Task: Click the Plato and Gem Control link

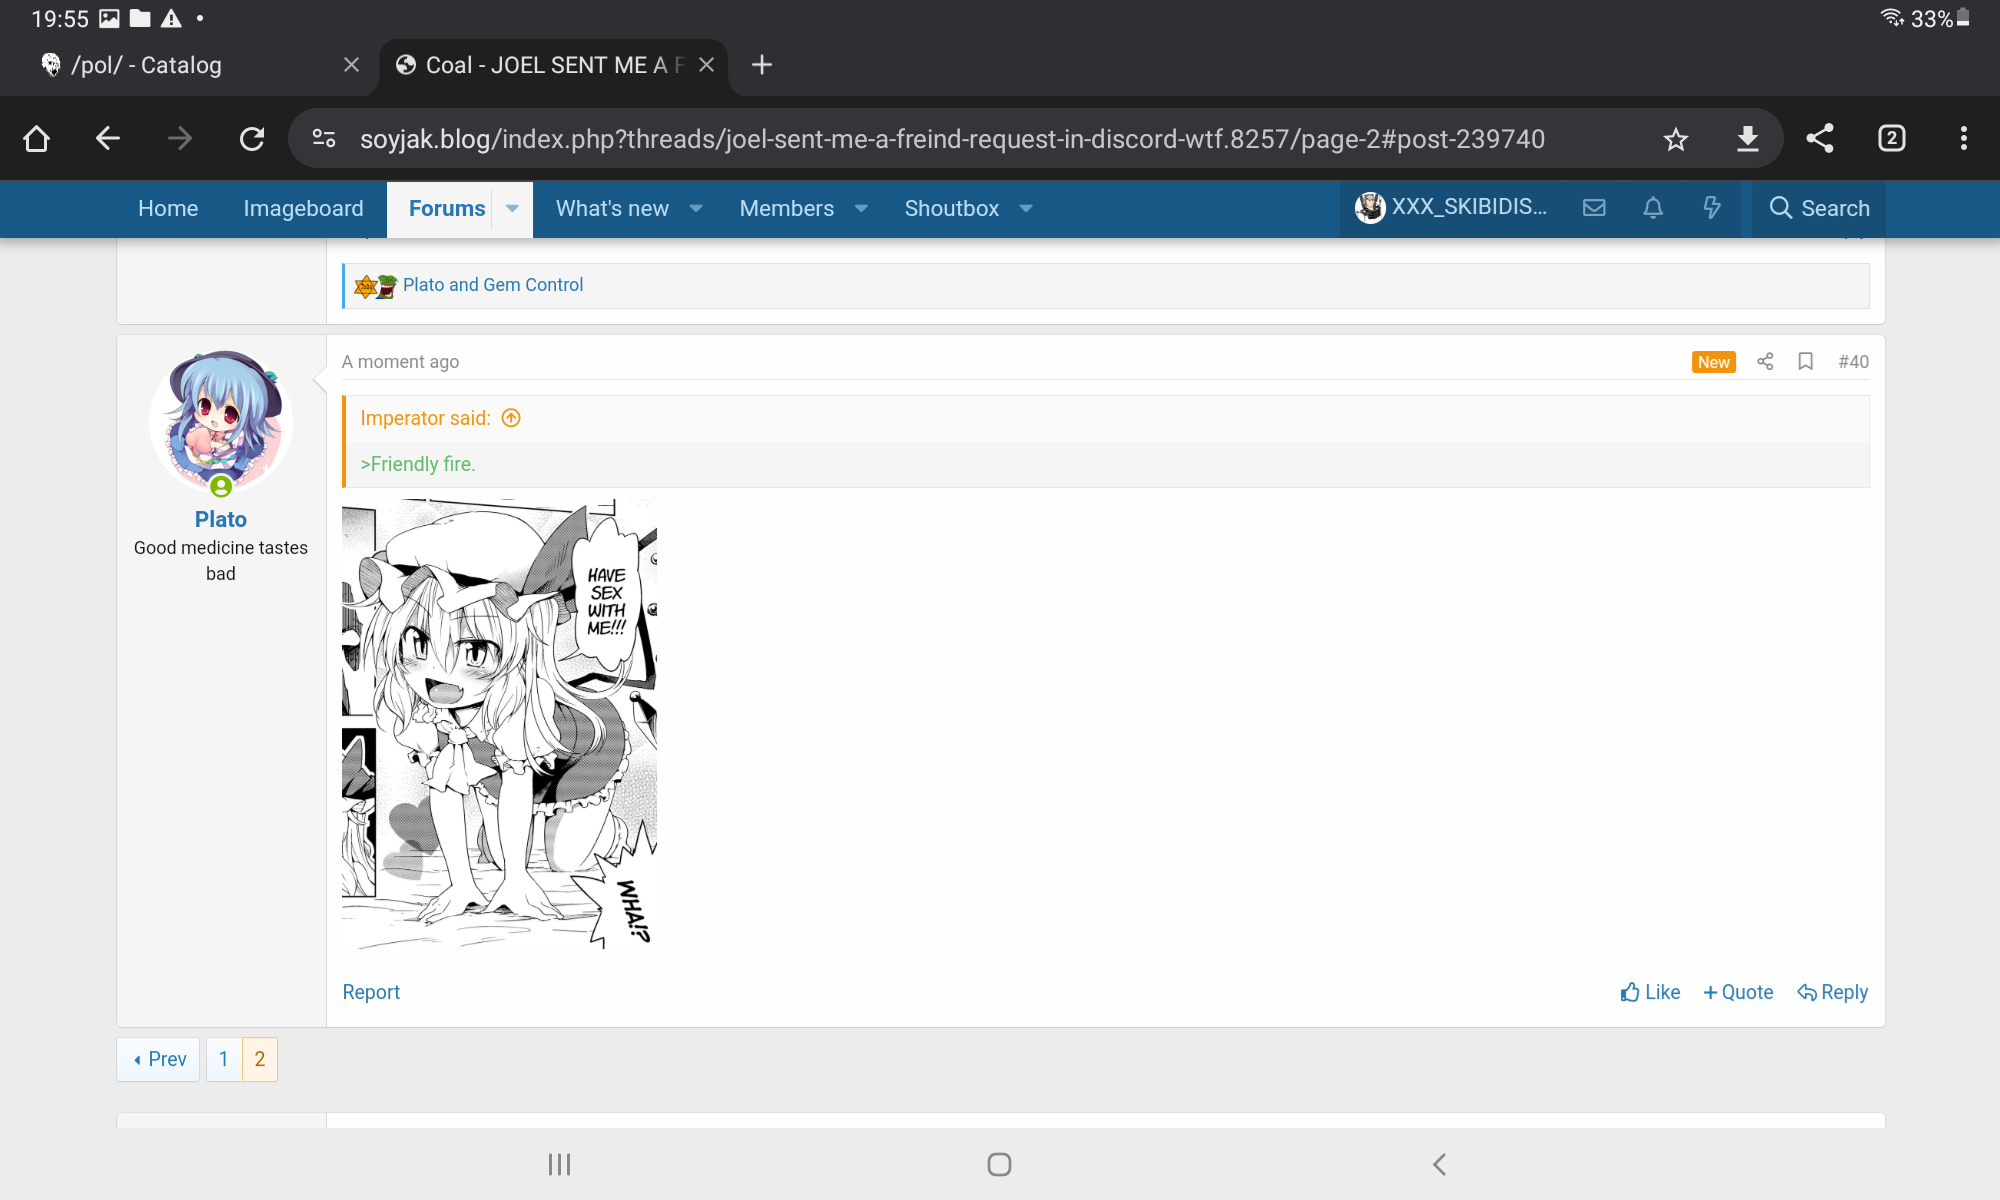Action: coord(493,285)
